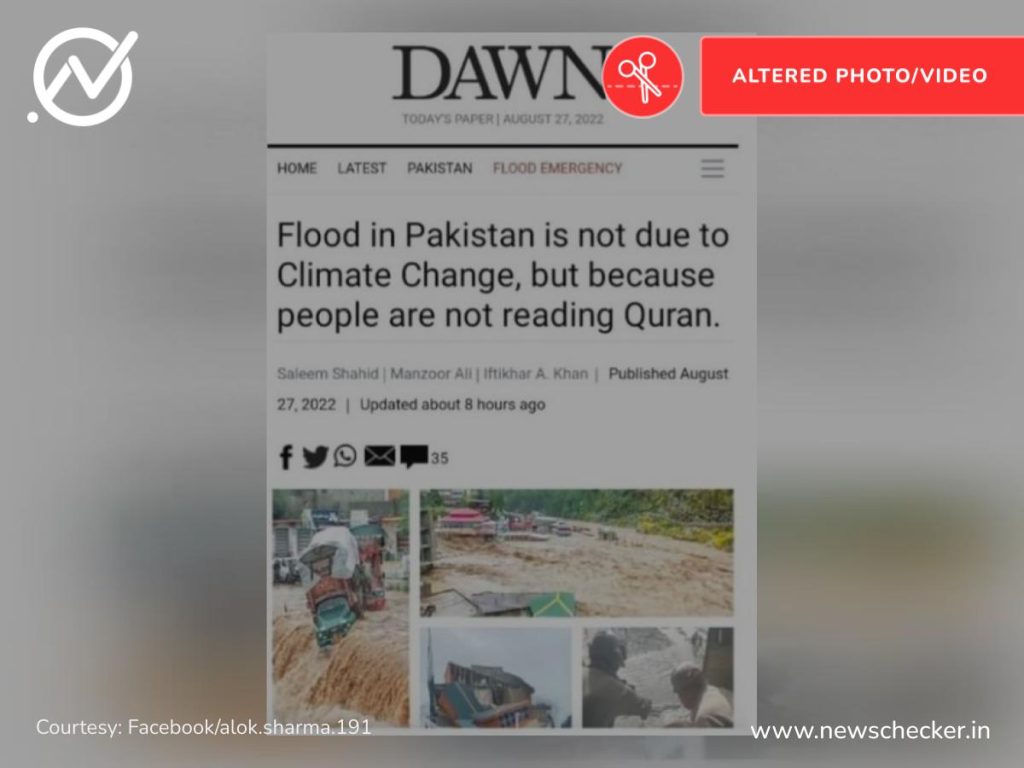Open the flooded truck photo thumbnail
Image resolution: width=1024 pixels, height=768 pixels.
click(341, 608)
